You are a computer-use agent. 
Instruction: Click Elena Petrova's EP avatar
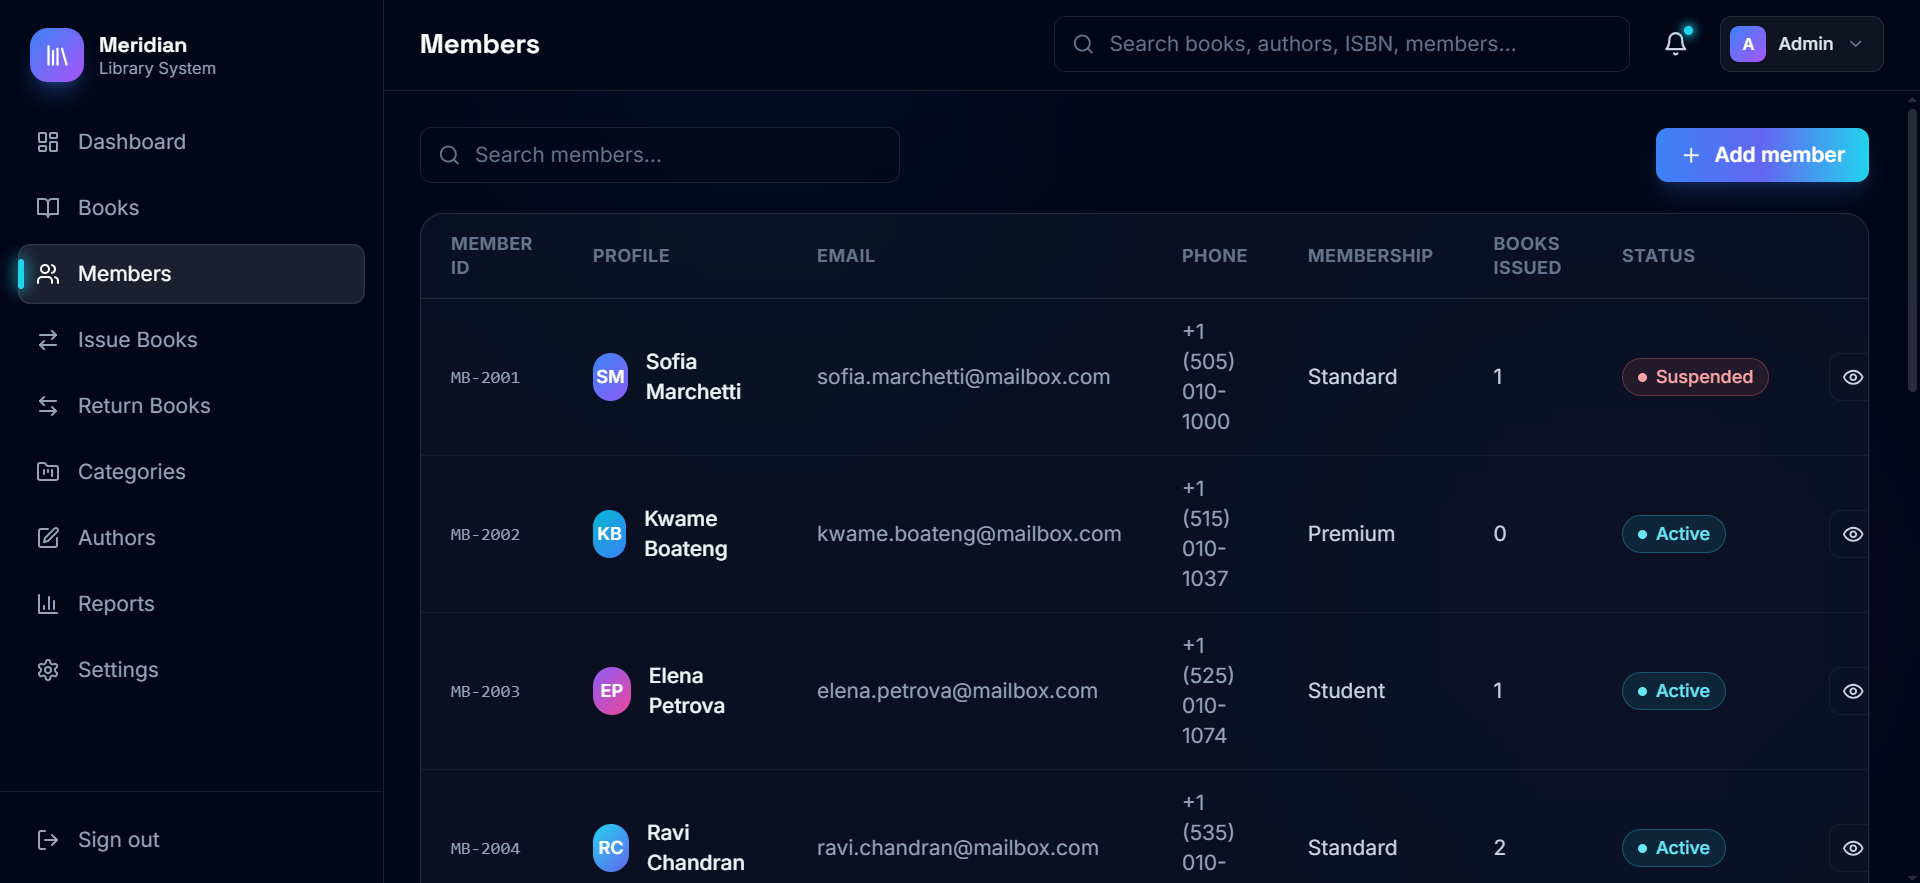612,691
